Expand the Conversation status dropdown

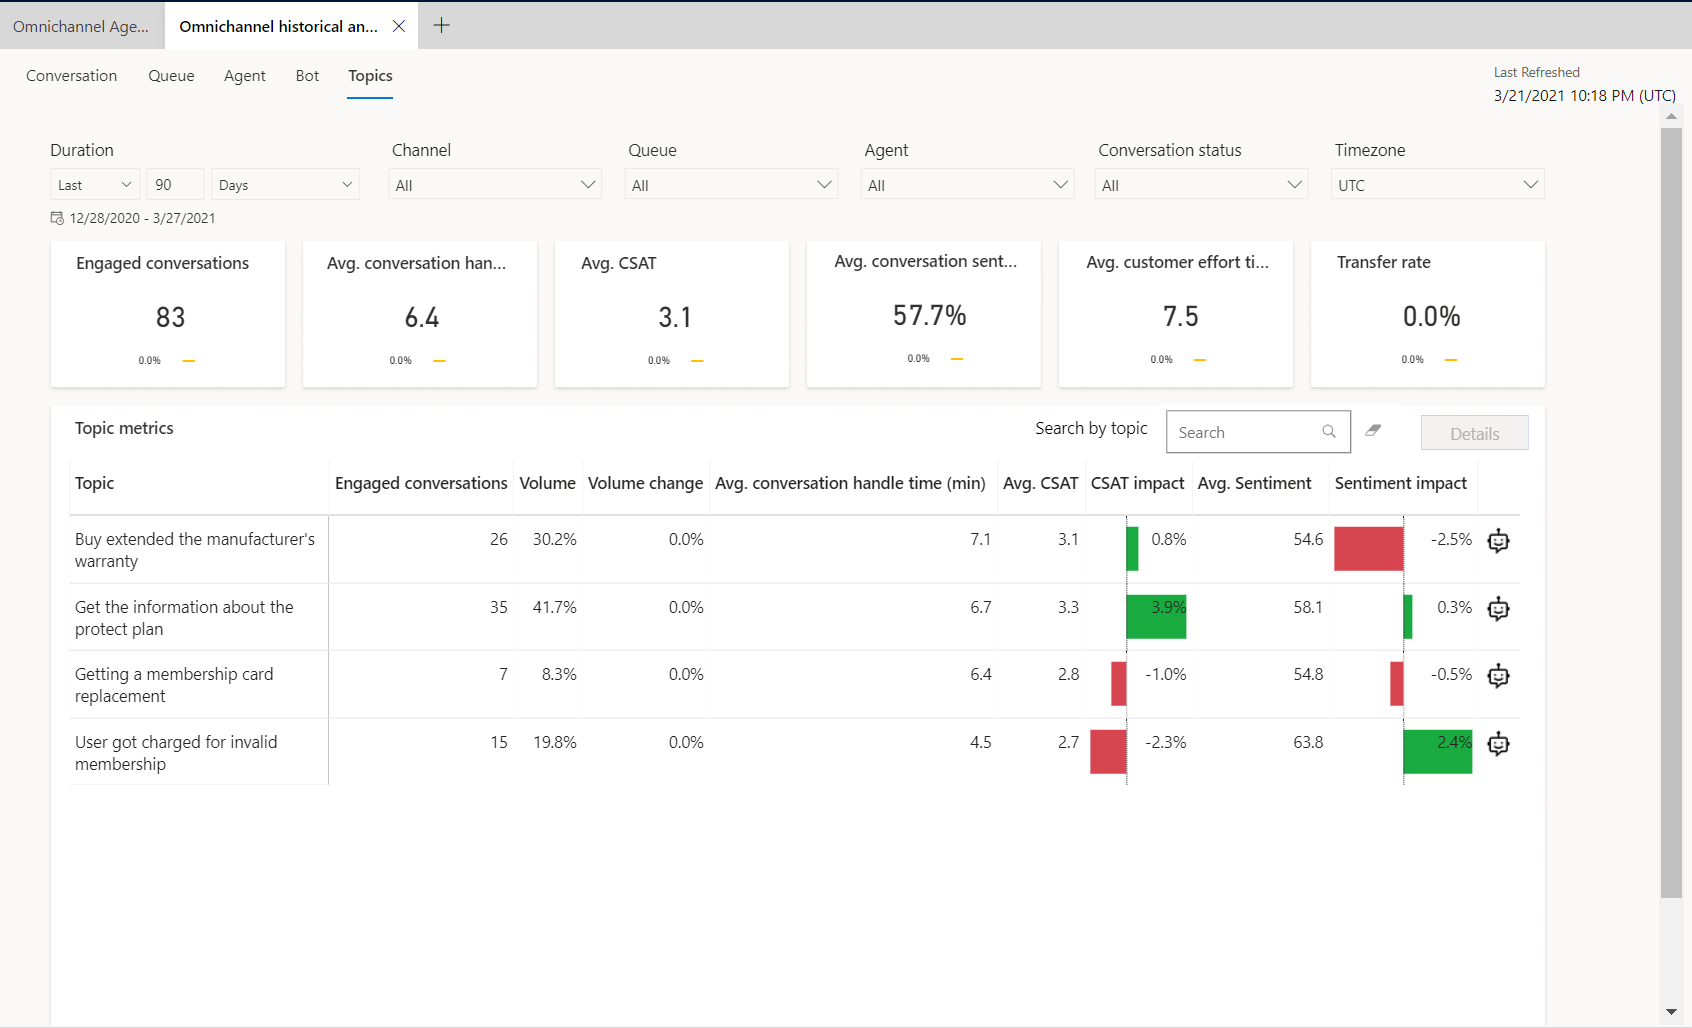[1201, 185]
